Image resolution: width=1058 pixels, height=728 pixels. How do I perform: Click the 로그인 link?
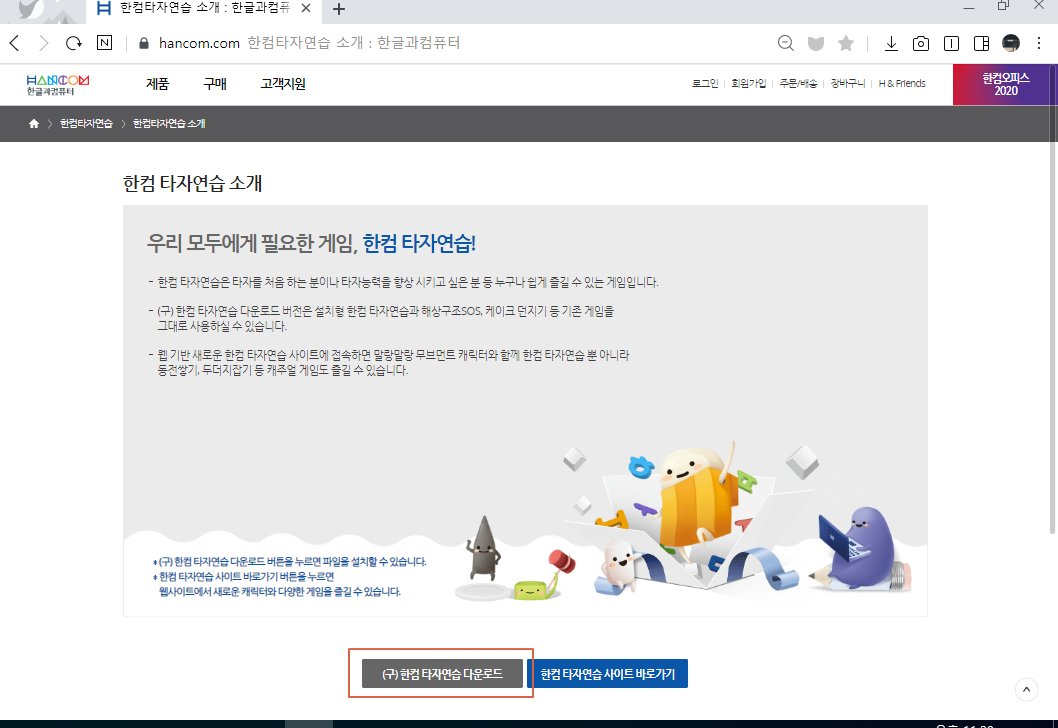[x=705, y=84]
